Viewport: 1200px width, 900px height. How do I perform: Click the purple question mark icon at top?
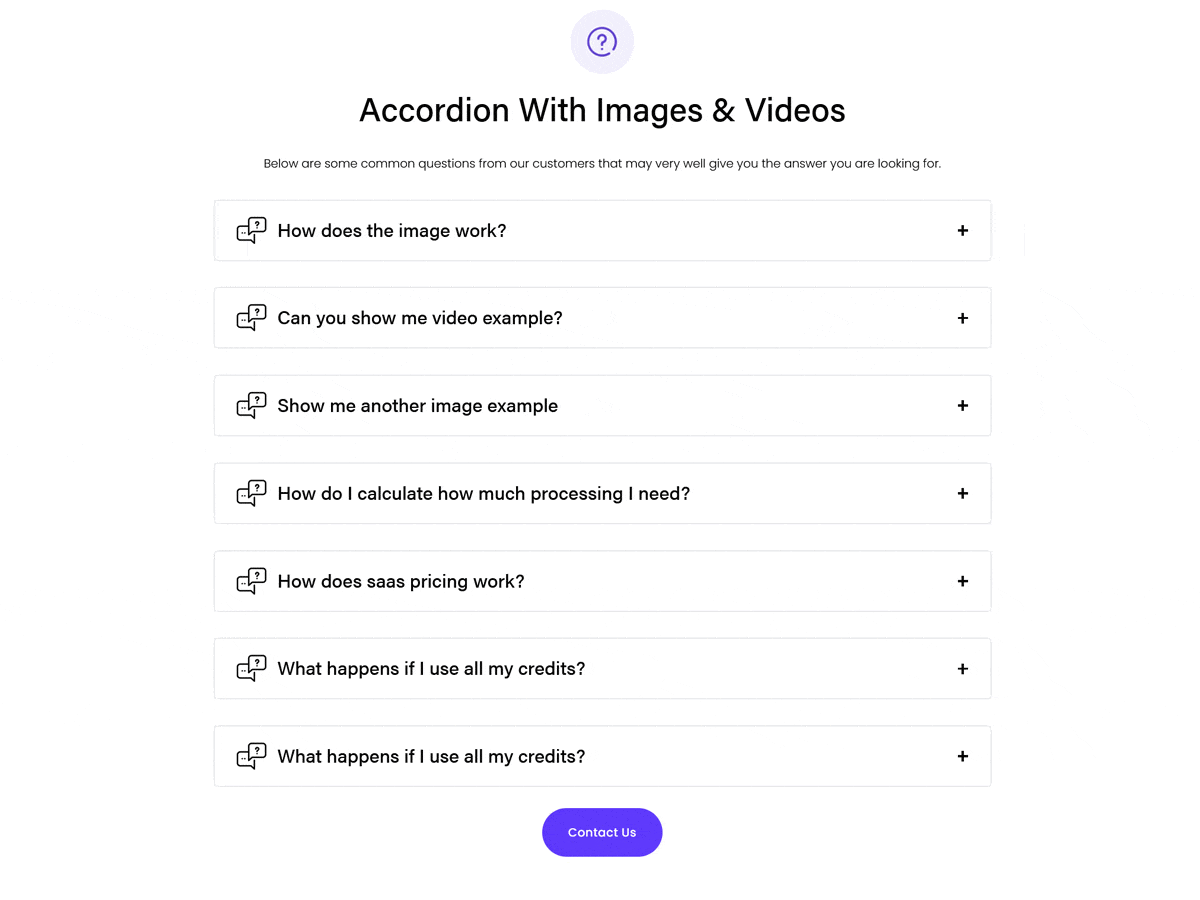602,42
